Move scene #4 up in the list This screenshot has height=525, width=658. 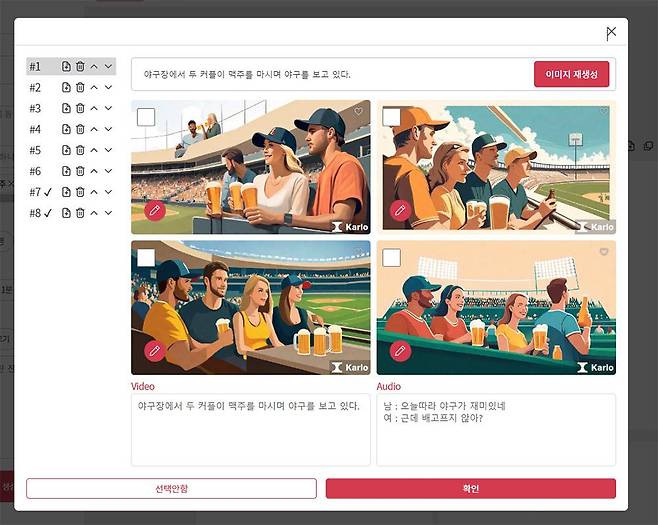point(94,129)
